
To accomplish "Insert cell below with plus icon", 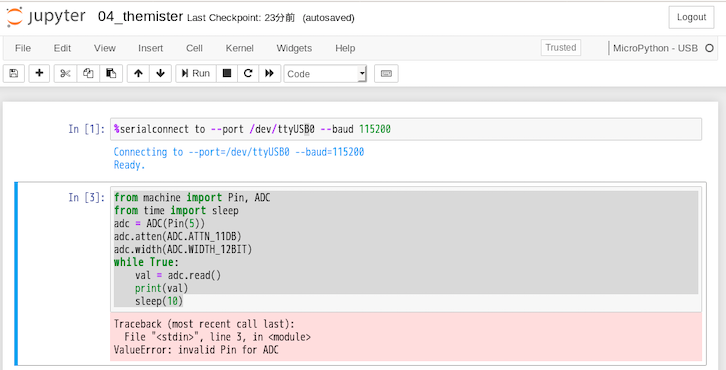I will coord(39,73).
